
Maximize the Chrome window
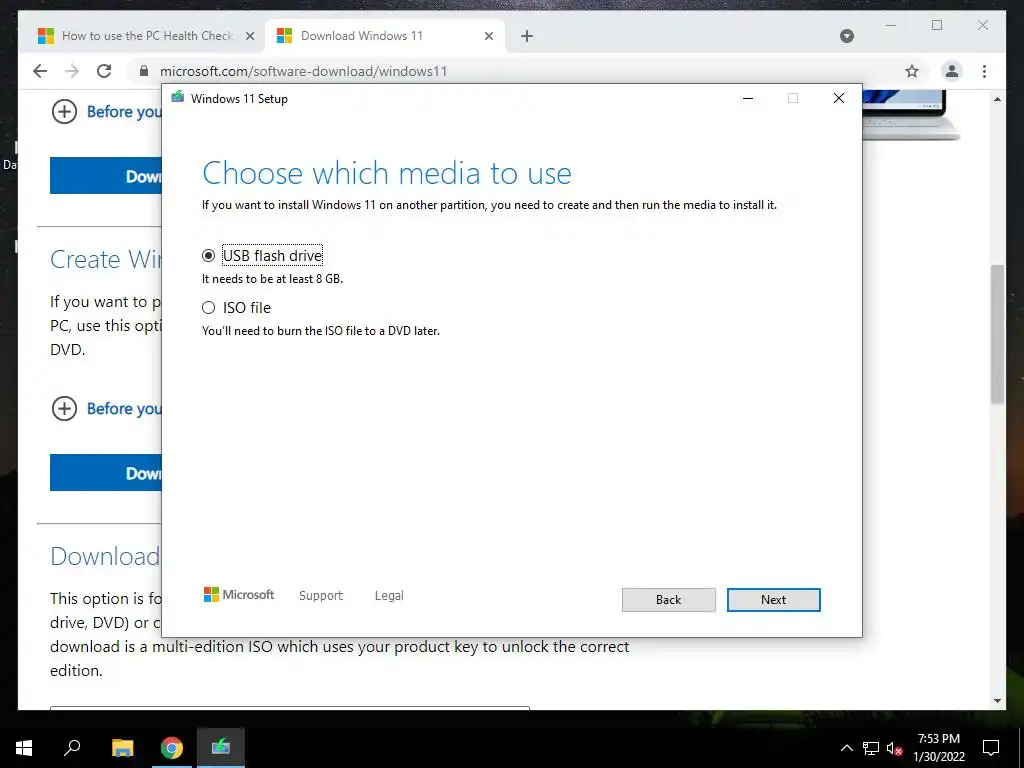coord(936,25)
